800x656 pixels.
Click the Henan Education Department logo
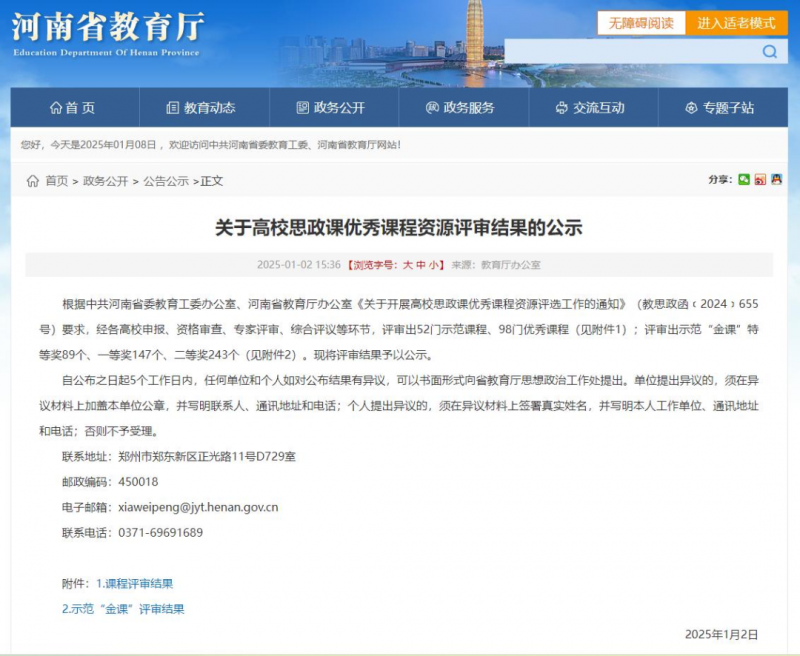point(106,31)
